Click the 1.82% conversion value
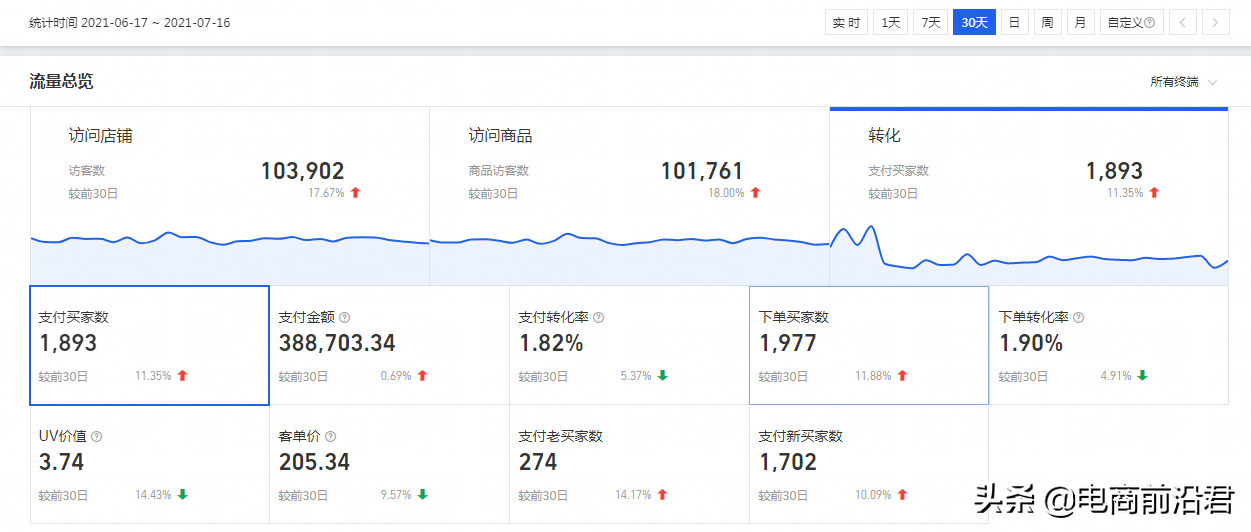The image size is (1251, 532). click(x=551, y=343)
